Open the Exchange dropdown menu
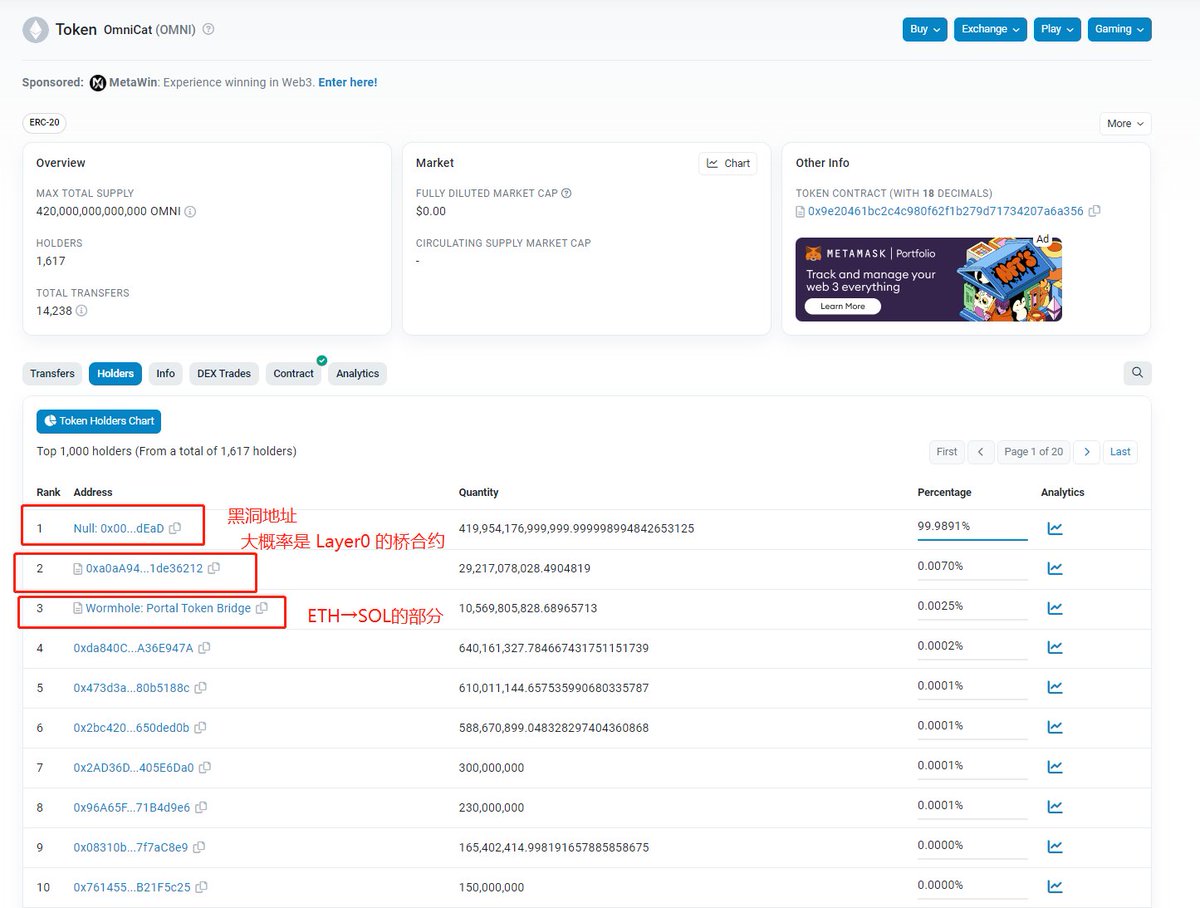The width and height of the screenshot is (1200, 908). [x=990, y=29]
